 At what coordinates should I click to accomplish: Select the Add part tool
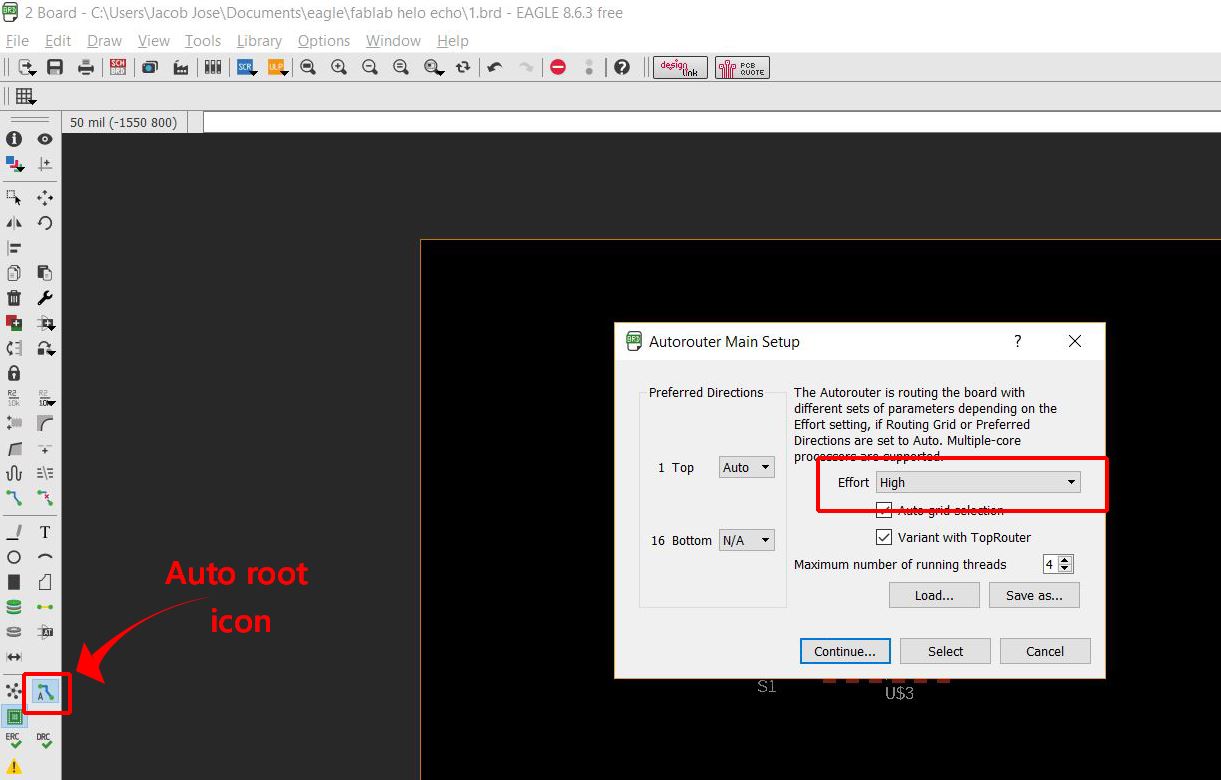[14, 323]
